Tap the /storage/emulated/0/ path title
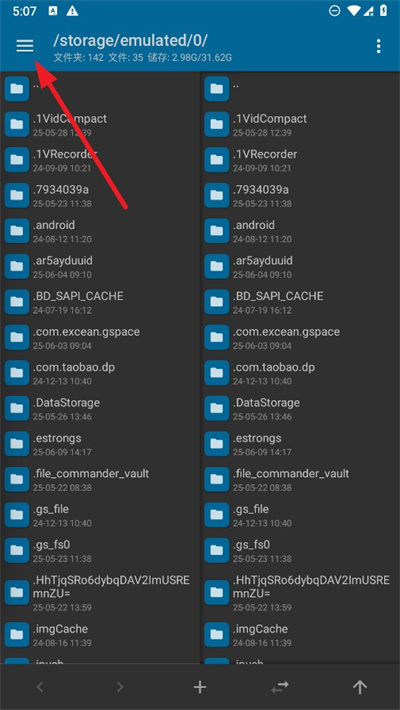Image resolution: width=400 pixels, height=710 pixels. 130,41
